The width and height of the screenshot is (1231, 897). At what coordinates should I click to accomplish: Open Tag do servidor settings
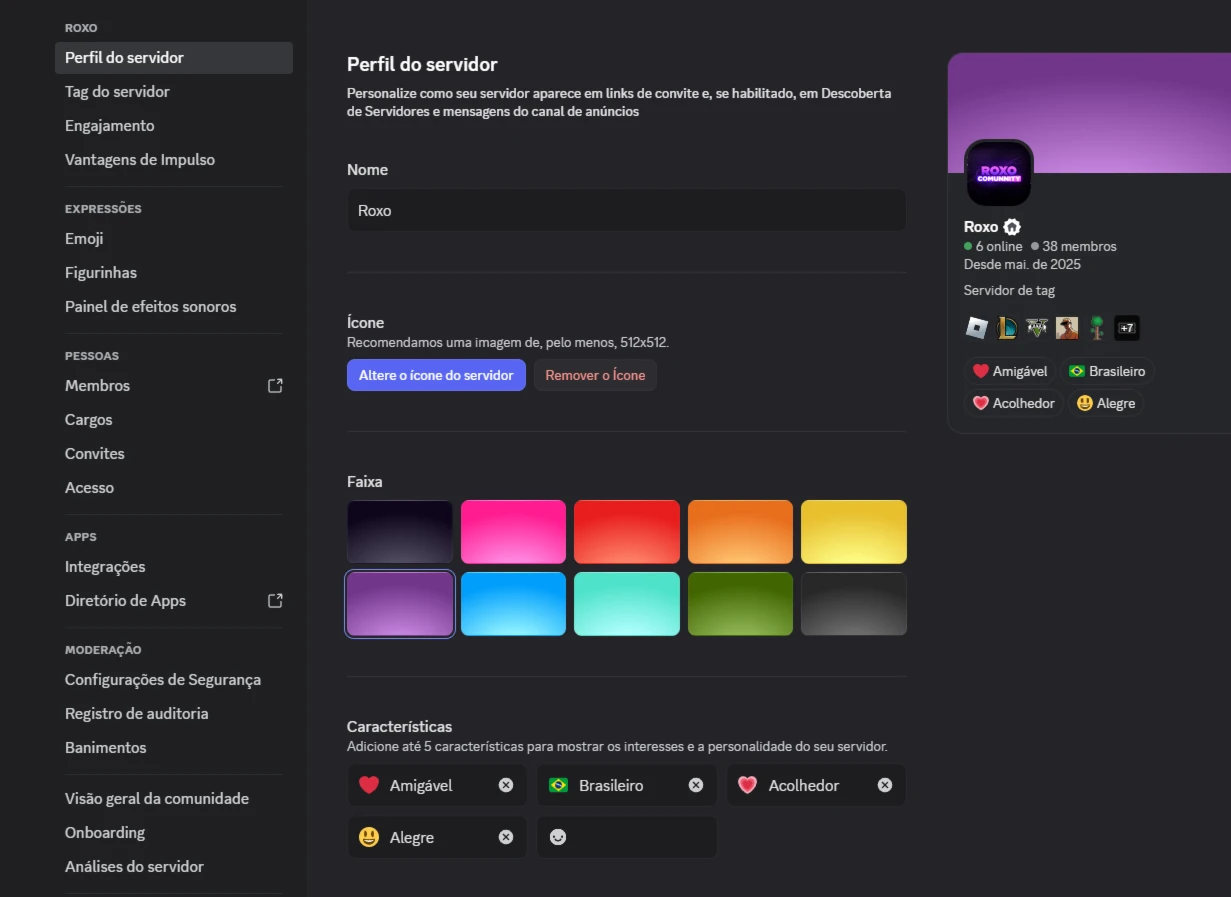coord(117,92)
